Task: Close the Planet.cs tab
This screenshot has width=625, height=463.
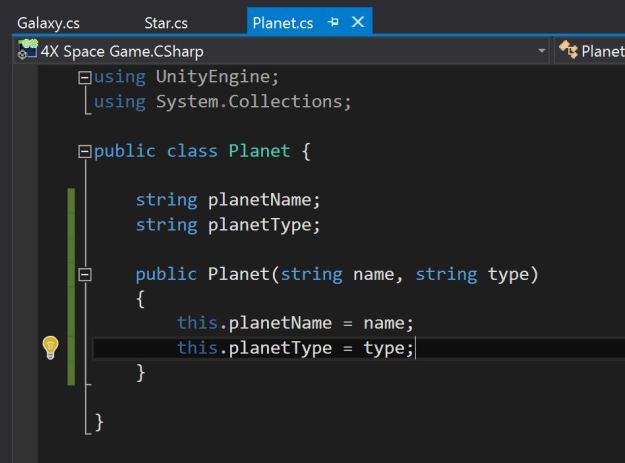Action: tap(357, 23)
